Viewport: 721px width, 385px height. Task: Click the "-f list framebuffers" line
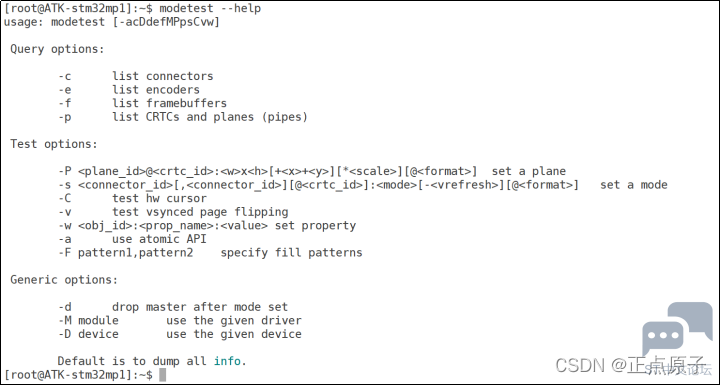[142, 103]
